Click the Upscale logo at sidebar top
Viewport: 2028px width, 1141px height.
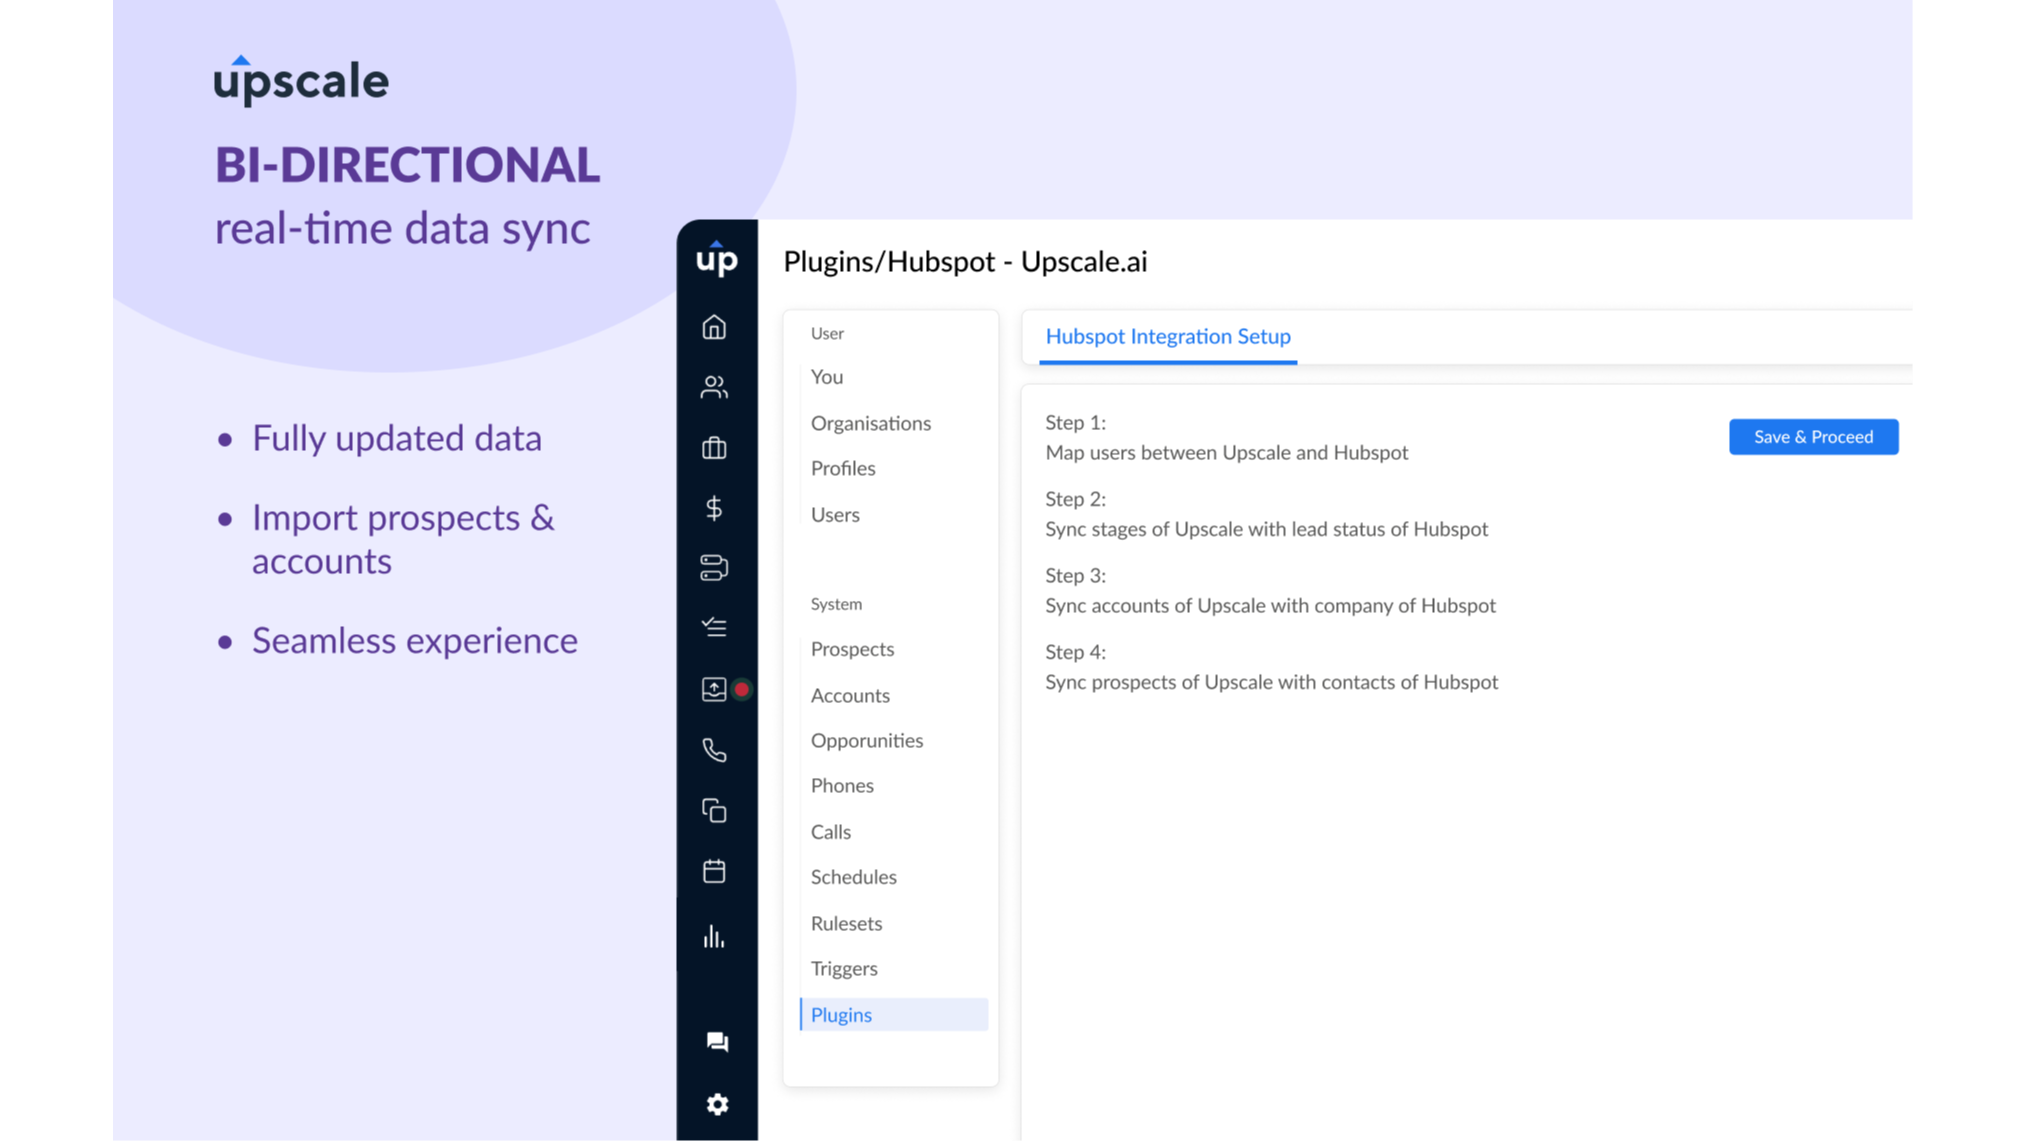point(715,260)
